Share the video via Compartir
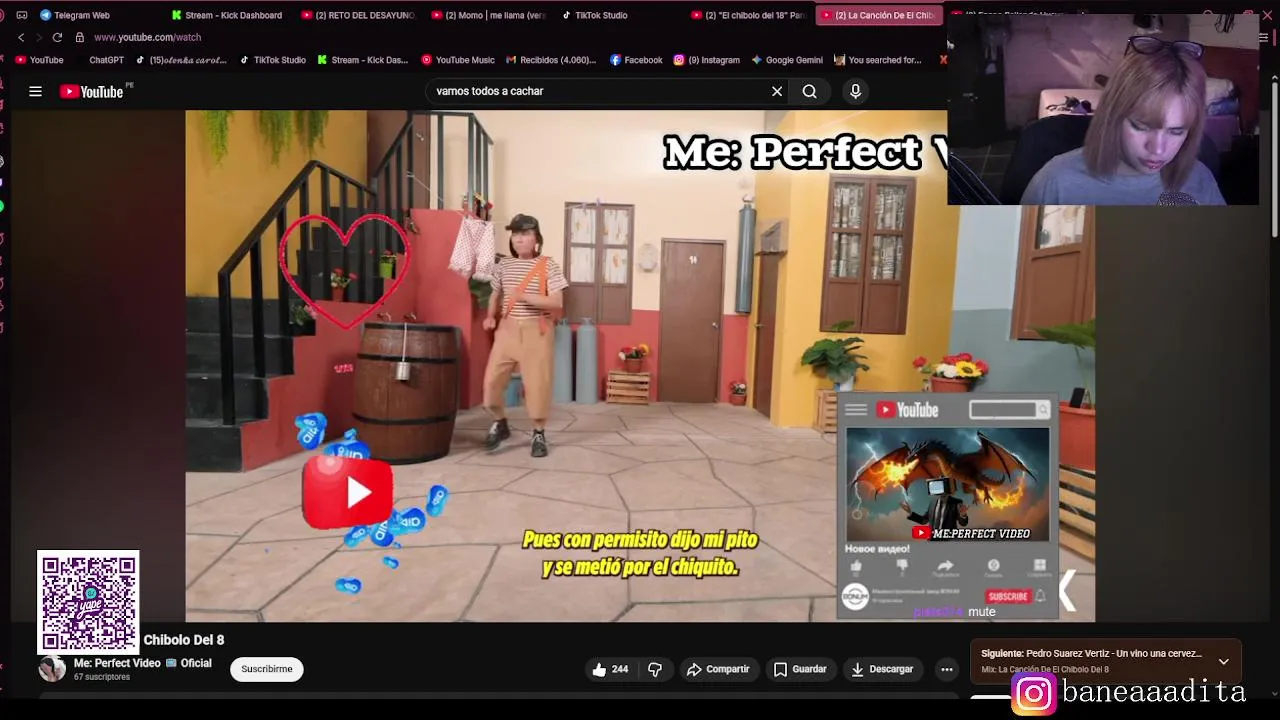The width and height of the screenshot is (1280, 720). click(x=718, y=669)
